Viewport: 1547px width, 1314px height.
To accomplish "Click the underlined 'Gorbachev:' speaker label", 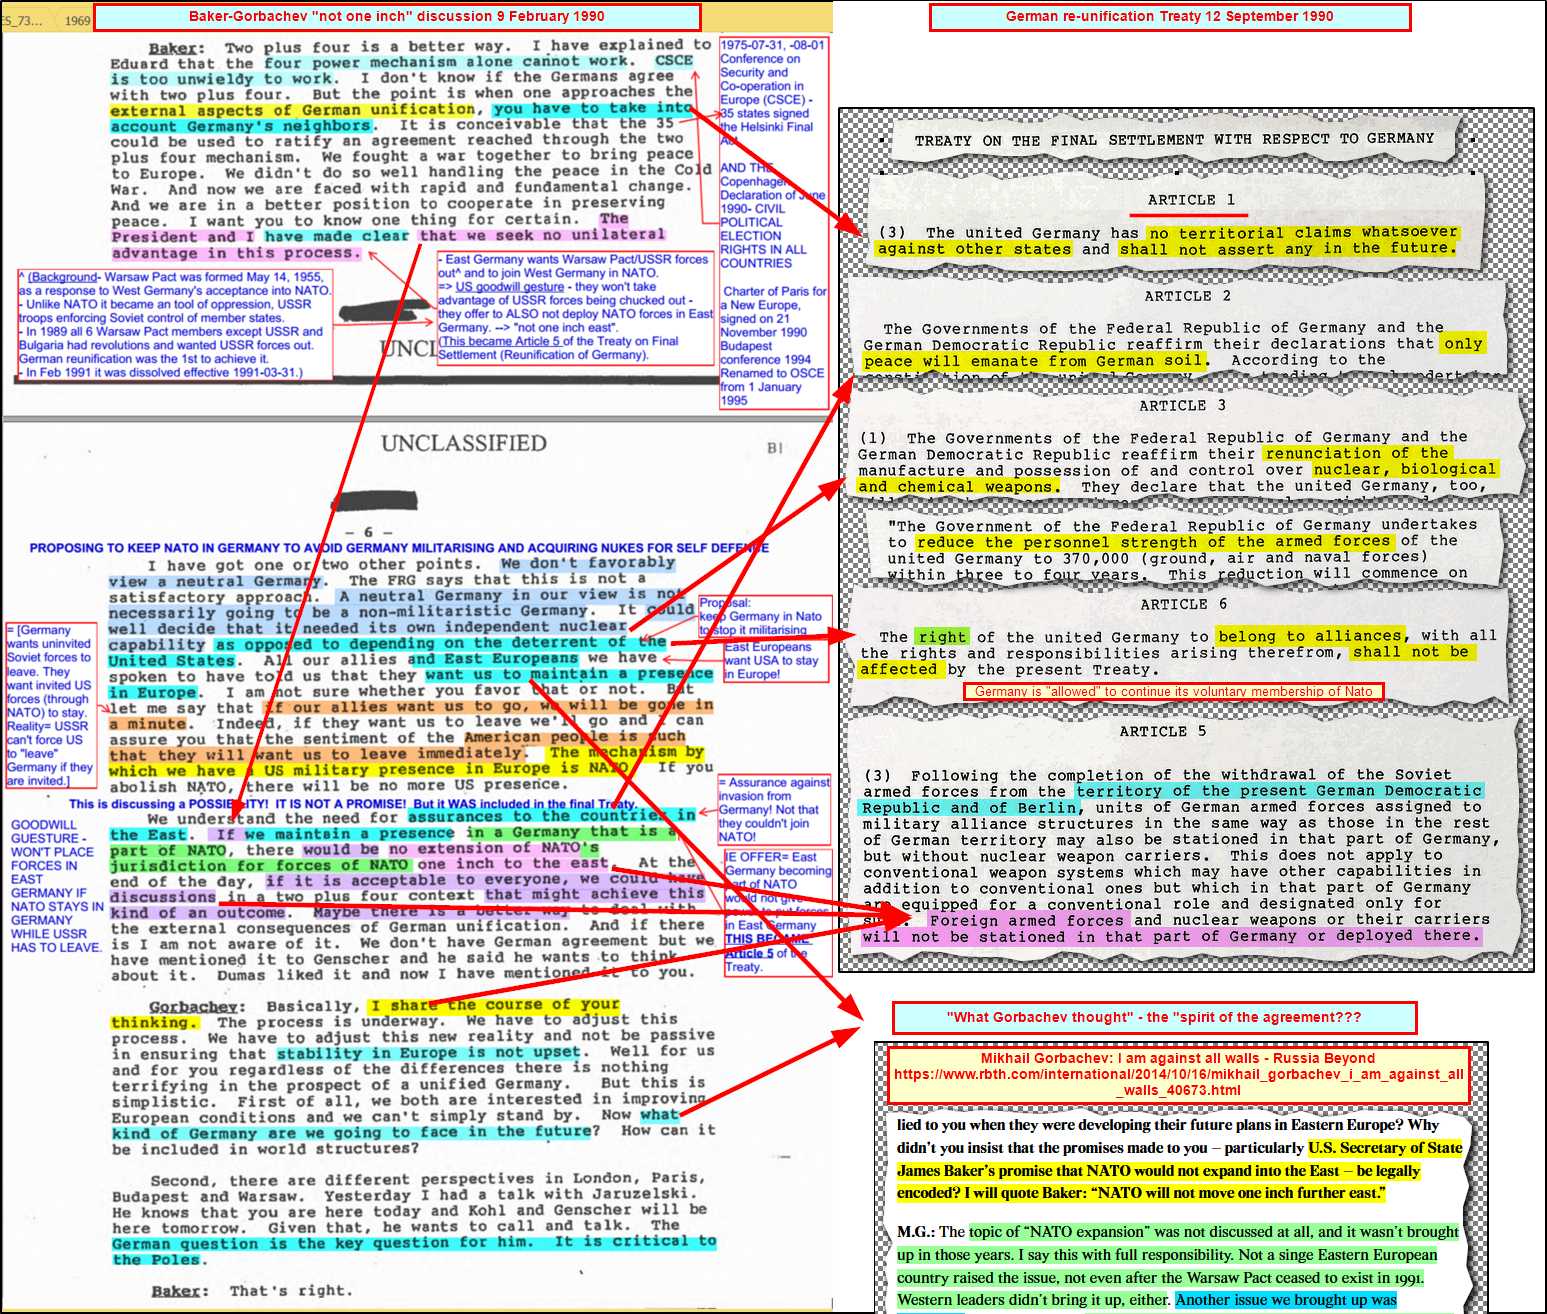I will click(194, 1006).
